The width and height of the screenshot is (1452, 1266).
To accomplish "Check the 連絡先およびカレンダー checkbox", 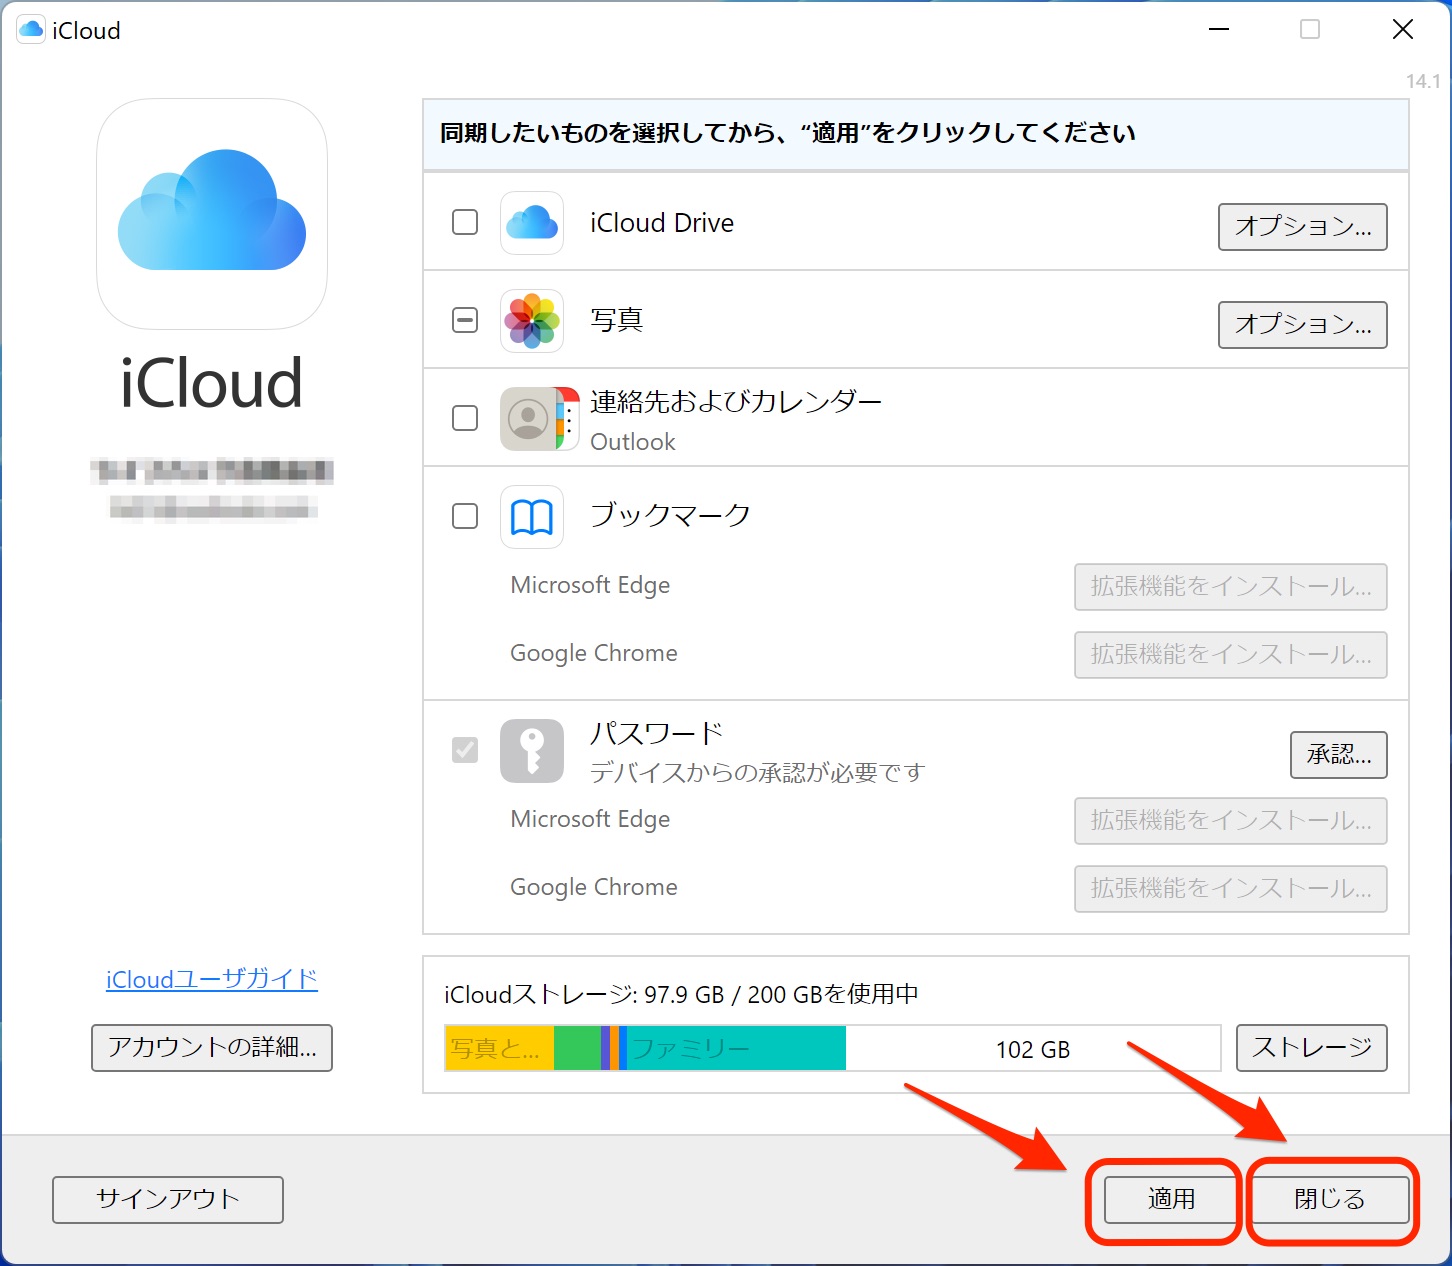I will (465, 418).
